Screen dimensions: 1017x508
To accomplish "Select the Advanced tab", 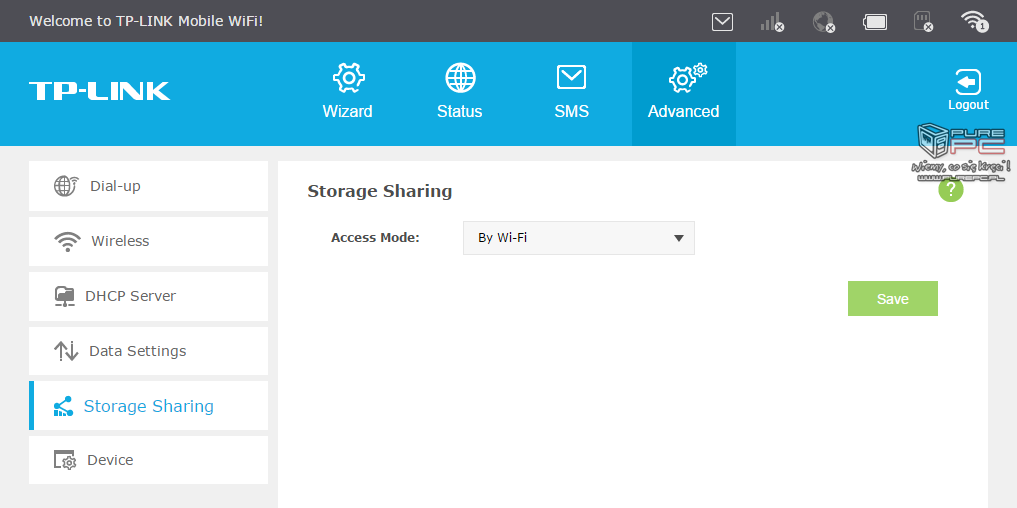I will tap(683, 93).
